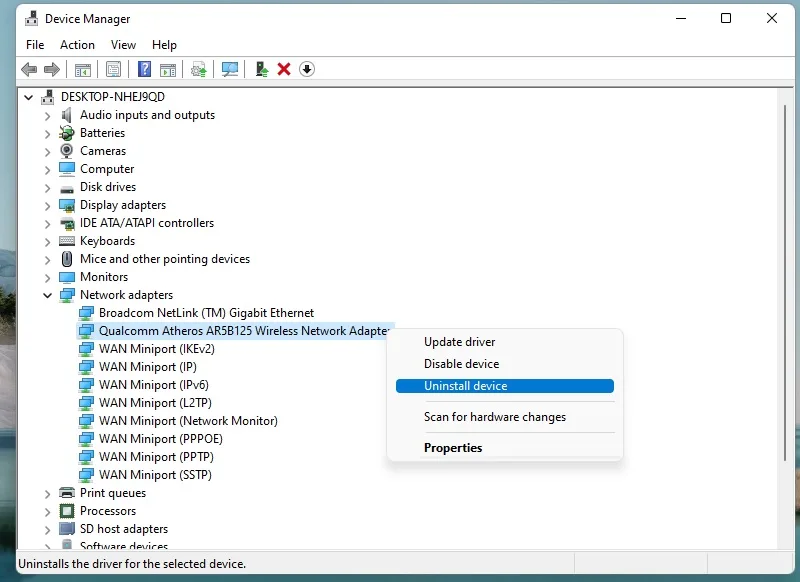Click the Properties sheet toolbar icon
The width and height of the screenshot is (800, 582).
pos(113,69)
